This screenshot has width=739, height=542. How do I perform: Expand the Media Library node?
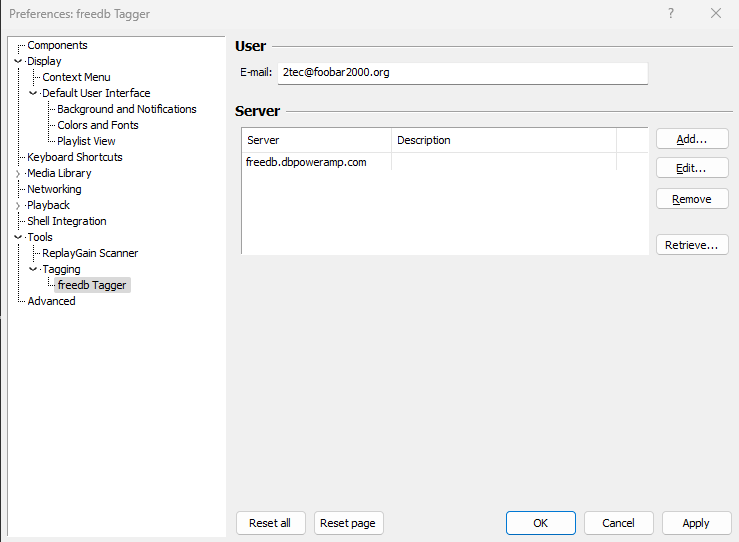18,174
